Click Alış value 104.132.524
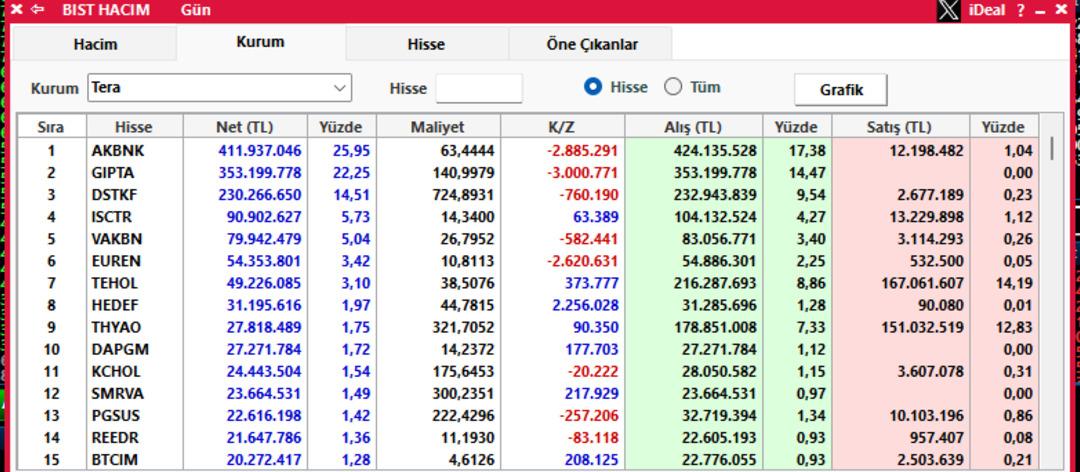Viewport: 1080px width, 472px height. [715, 217]
